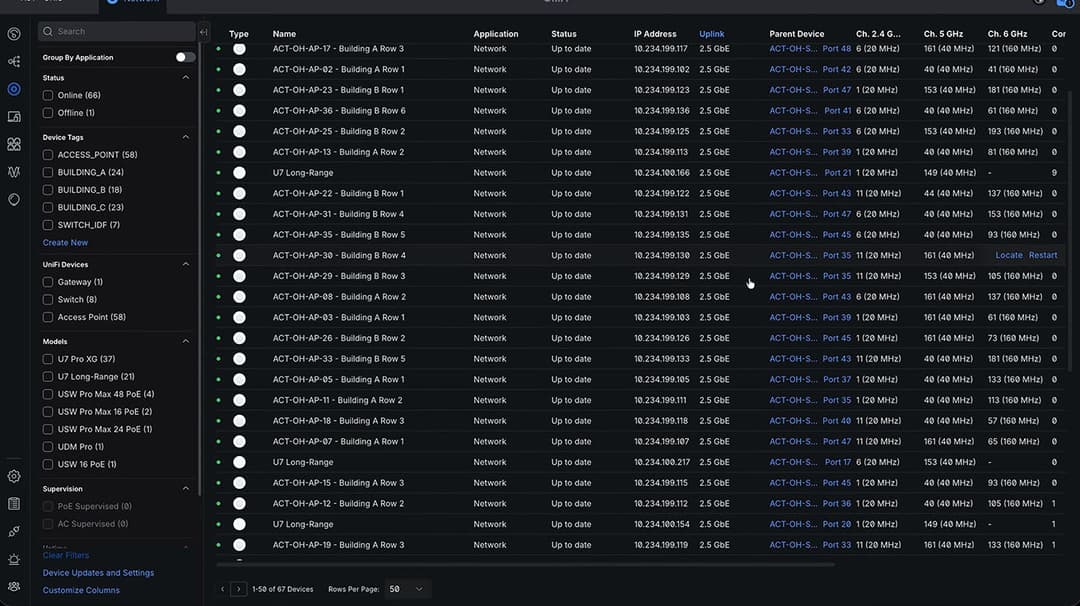The height and width of the screenshot is (606, 1080).
Task: Check the BUILDING_A (24) tag filter
Action: tap(48, 172)
